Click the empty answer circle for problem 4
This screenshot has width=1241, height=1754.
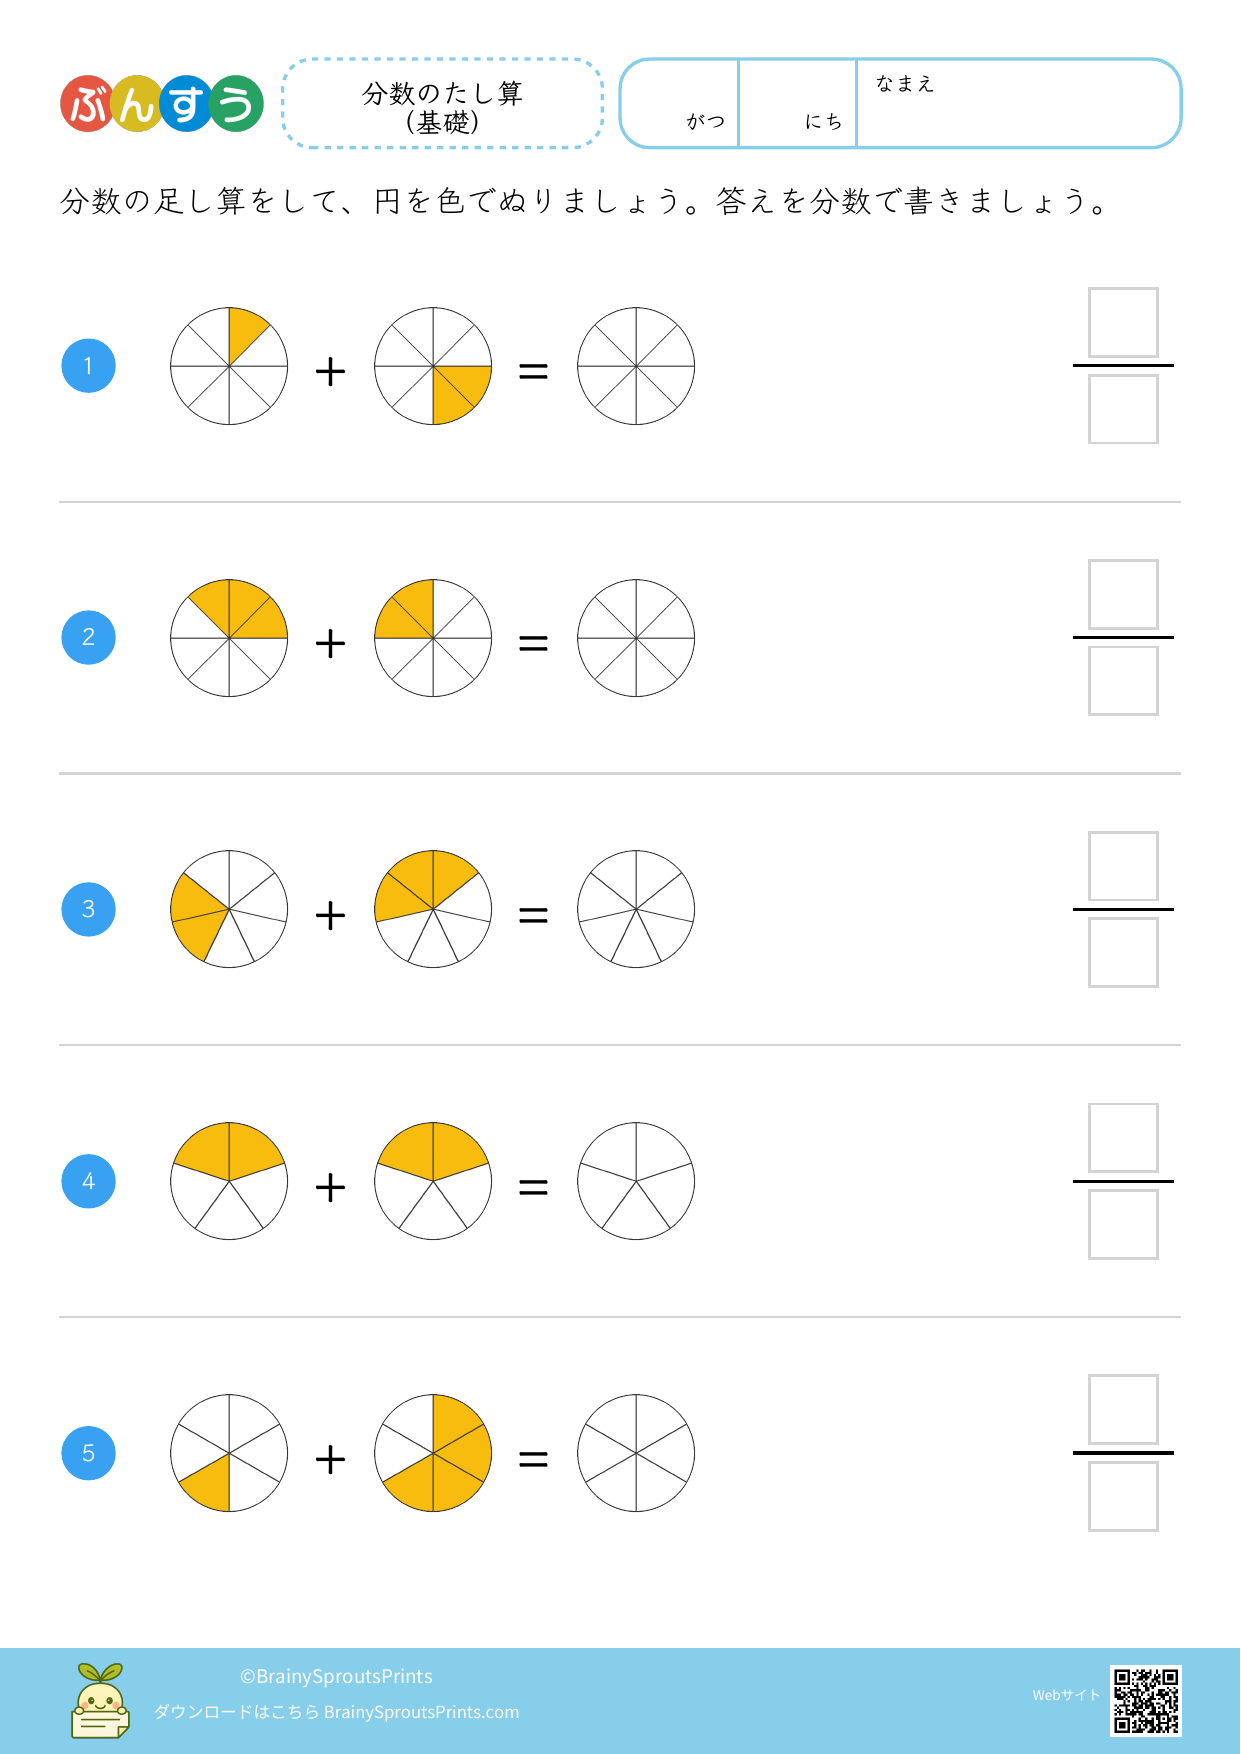click(636, 1181)
